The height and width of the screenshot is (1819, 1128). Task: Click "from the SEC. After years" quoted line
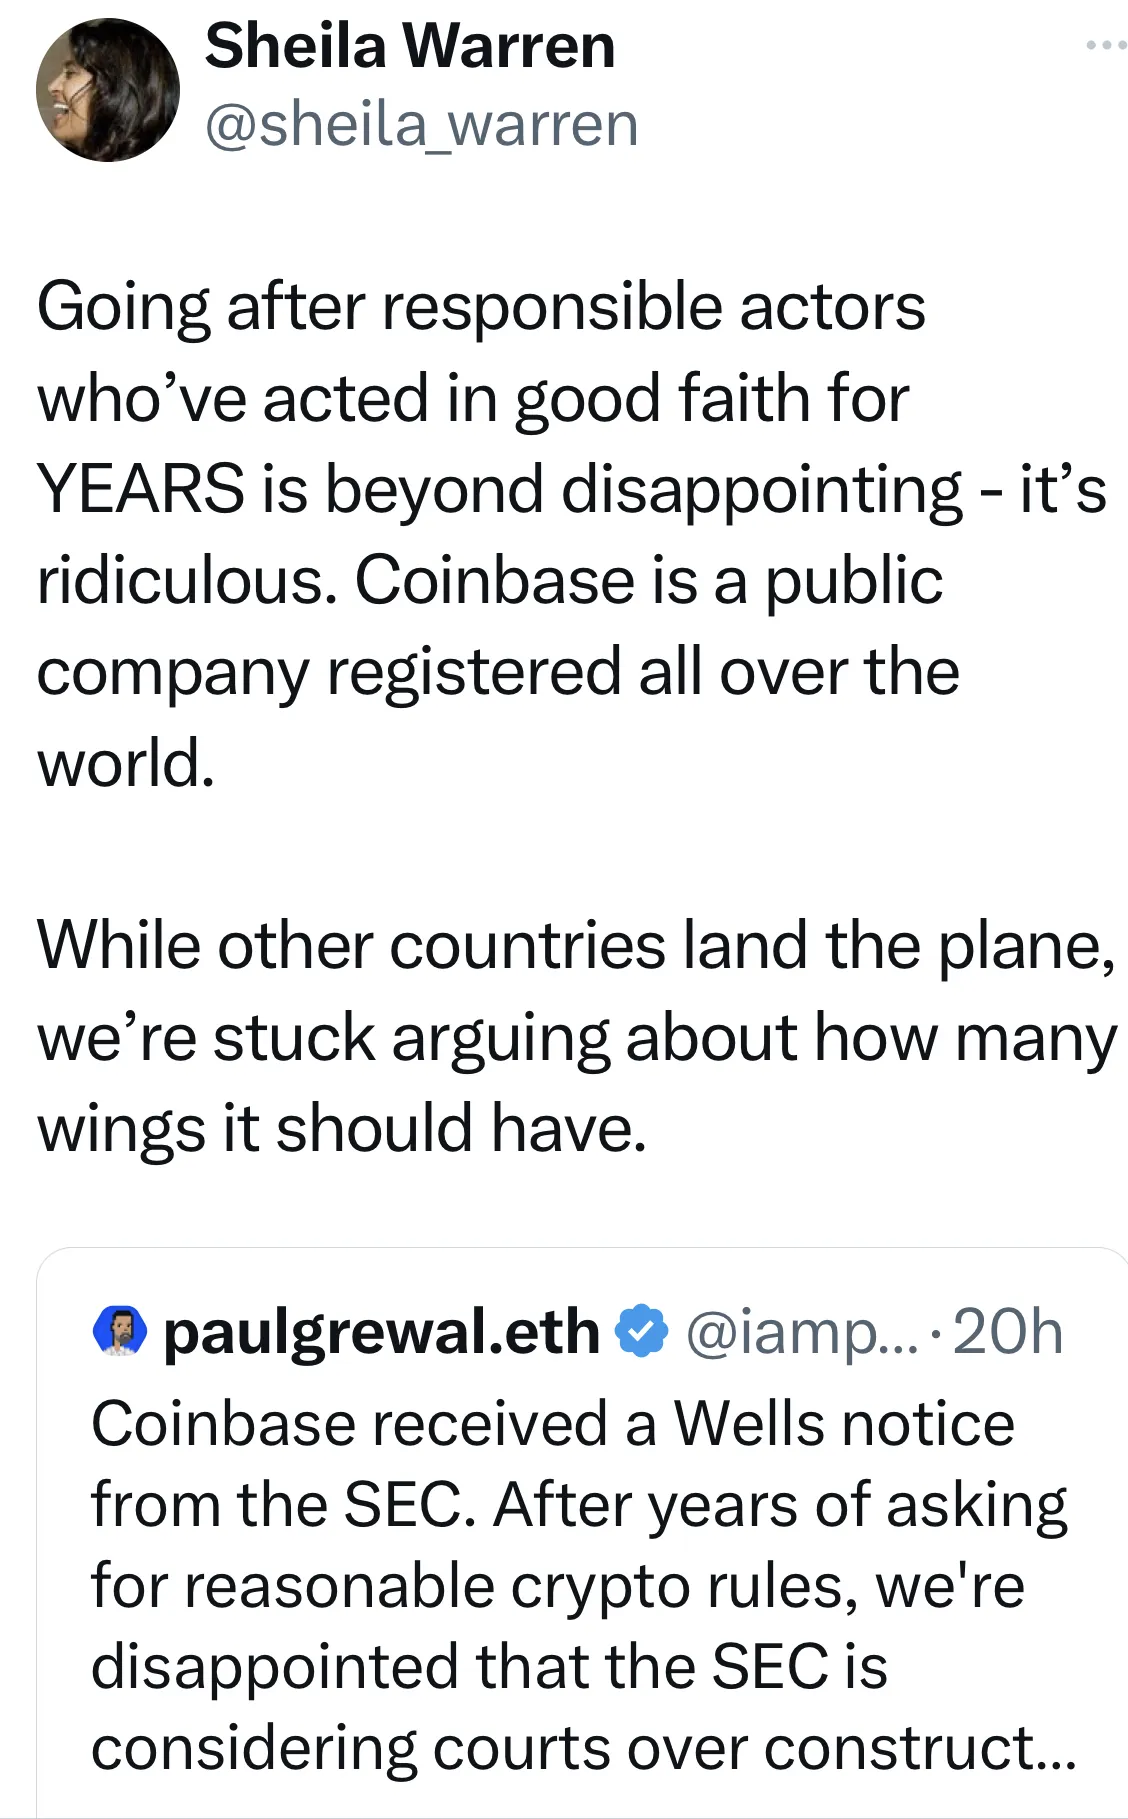[x=579, y=1504]
